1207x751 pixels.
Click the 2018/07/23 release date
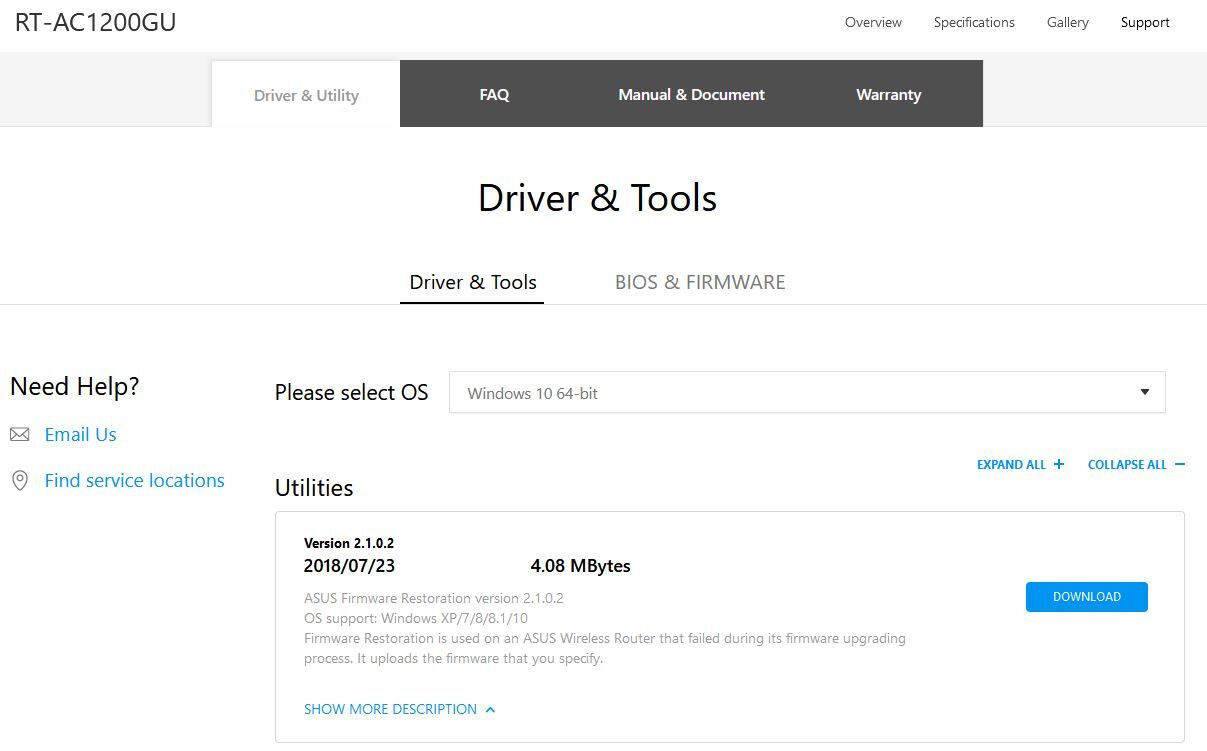349,566
